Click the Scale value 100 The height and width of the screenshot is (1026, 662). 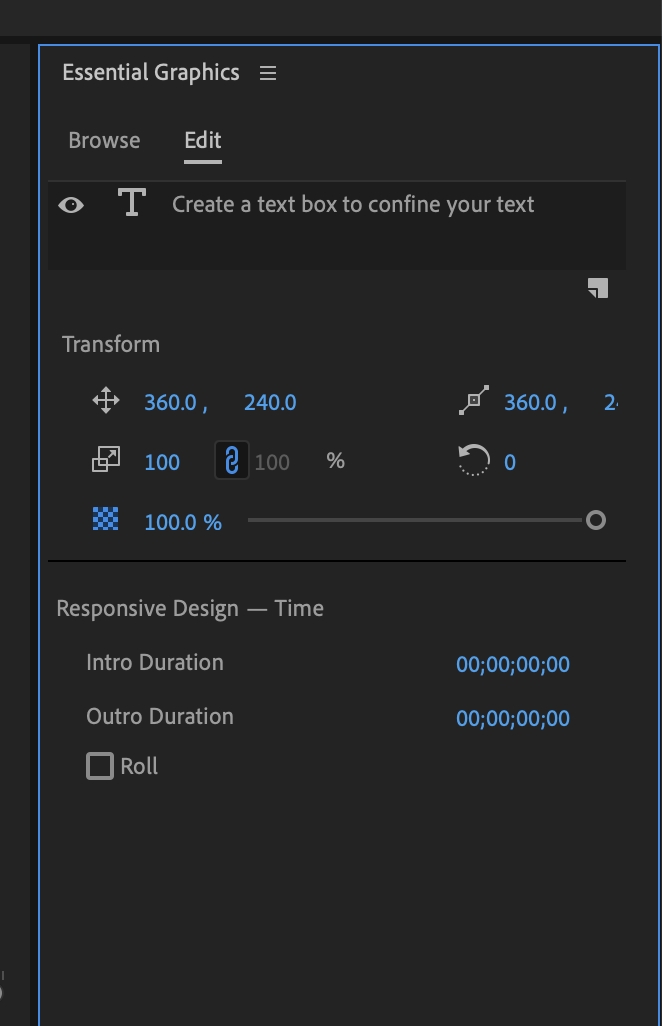pos(162,462)
